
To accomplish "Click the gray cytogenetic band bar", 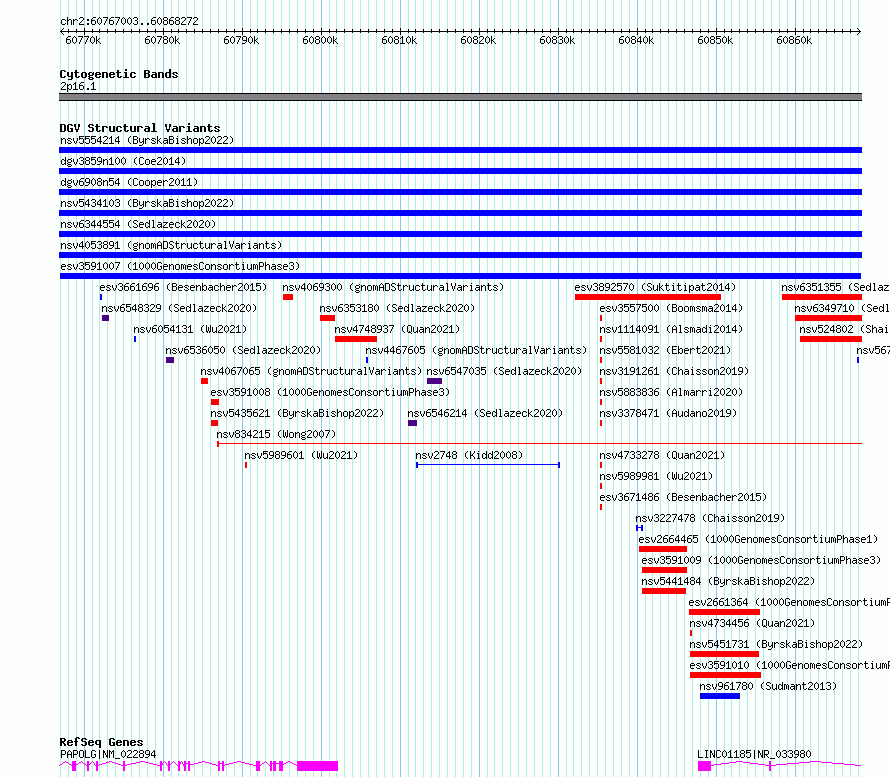I will click(460, 97).
